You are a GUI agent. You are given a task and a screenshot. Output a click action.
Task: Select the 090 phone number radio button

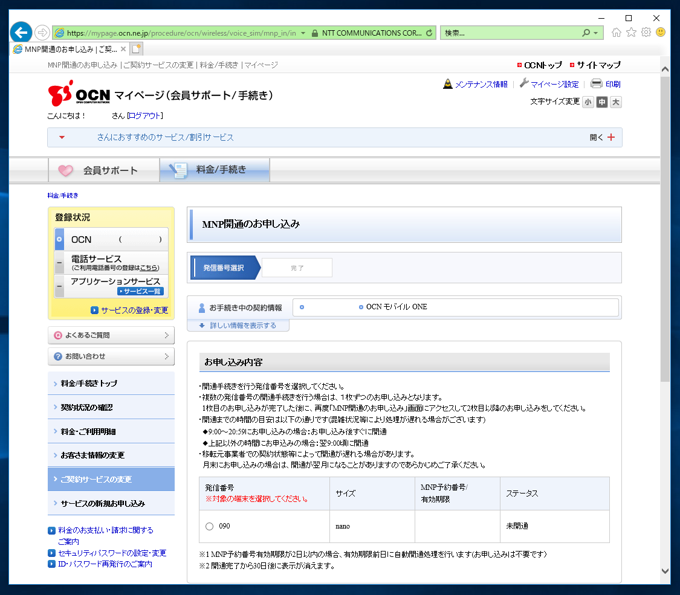pyautogui.click(x=209, y=526)
